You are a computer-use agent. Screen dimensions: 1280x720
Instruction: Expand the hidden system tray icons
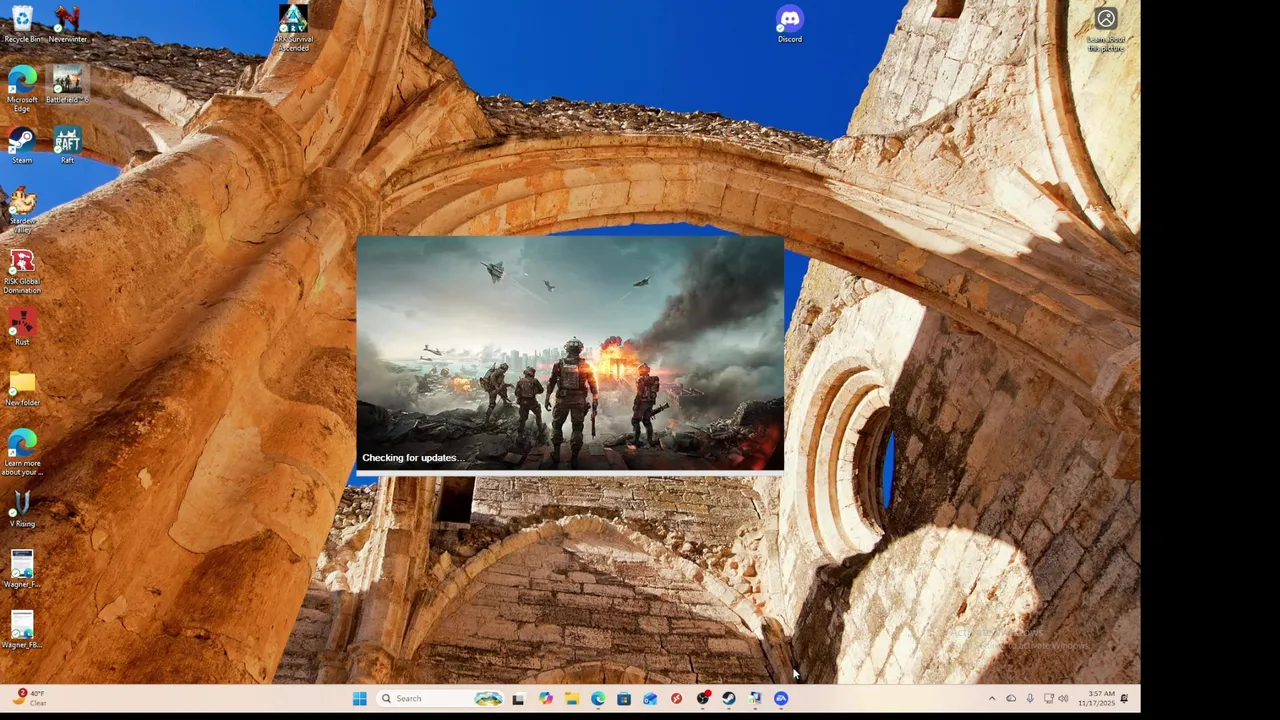[992, 698]
